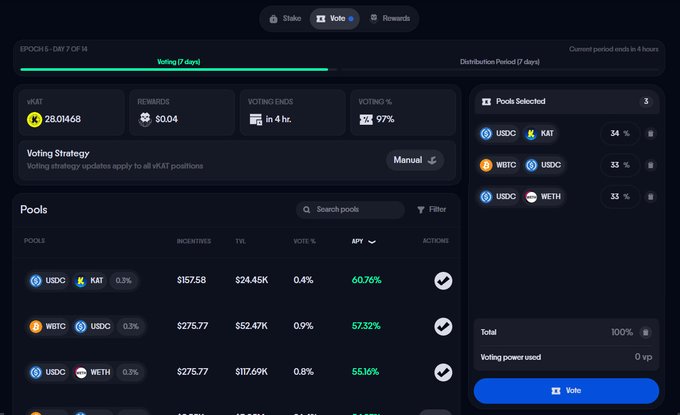
Task: Click the 57.32% APY value
Action: tap(366, 326)
